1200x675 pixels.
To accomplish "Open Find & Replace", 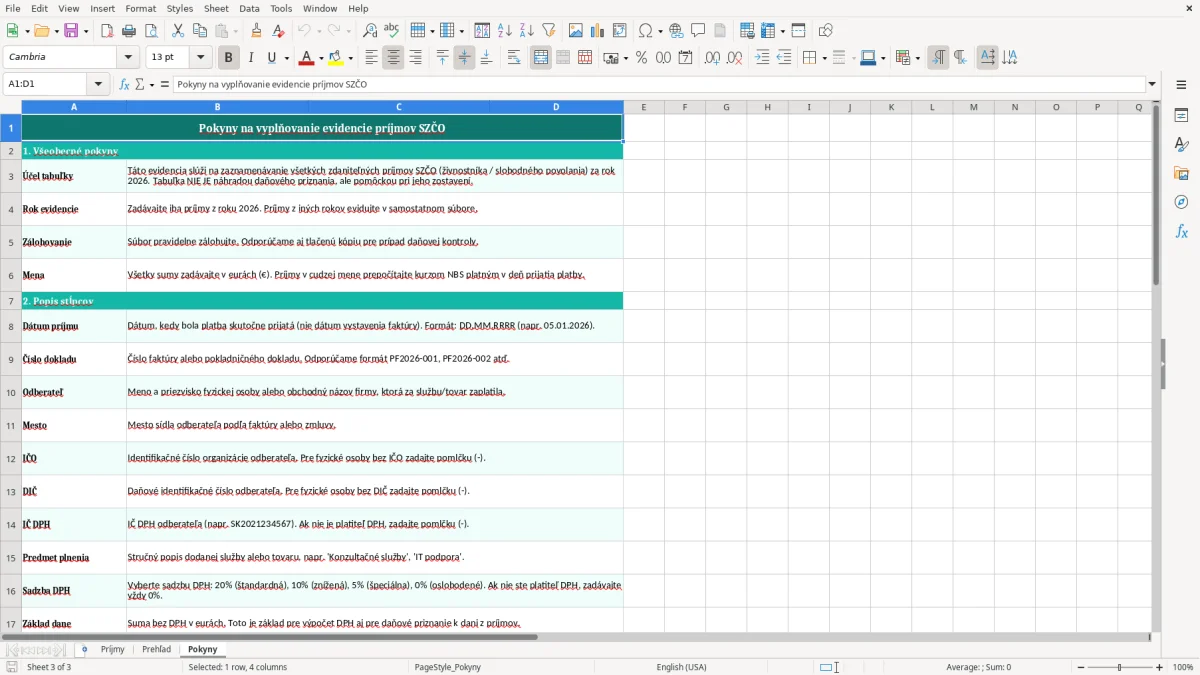I will [x=370, y=31].
